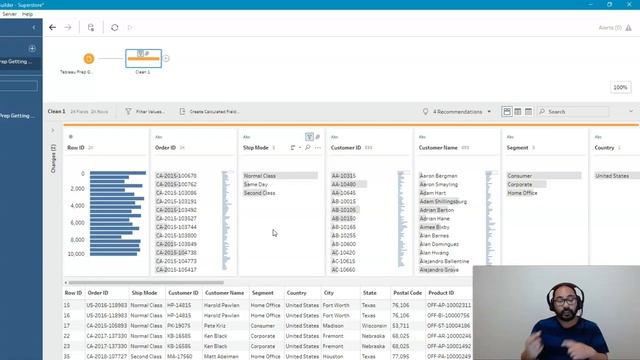Click the Clean 1 step title

tap(56, 111)
